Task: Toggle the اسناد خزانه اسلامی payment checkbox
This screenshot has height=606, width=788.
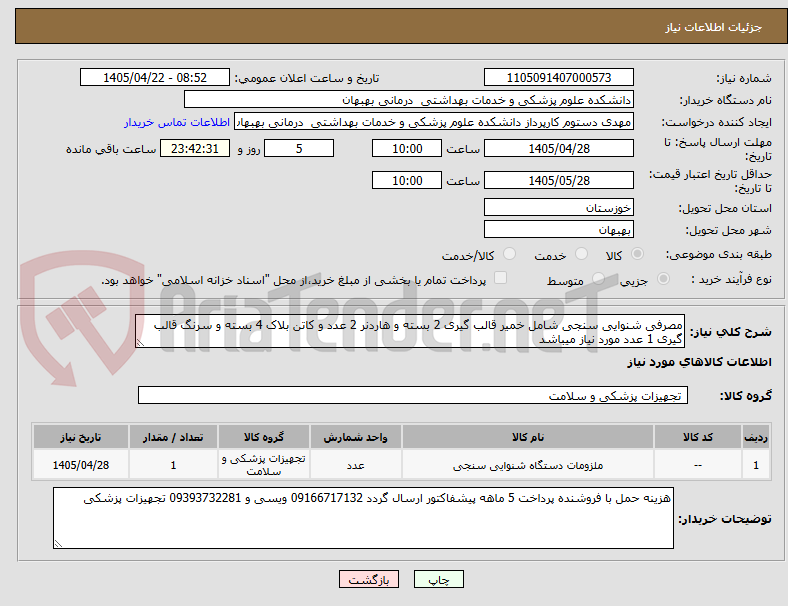Action: click(x=501, y=278)
